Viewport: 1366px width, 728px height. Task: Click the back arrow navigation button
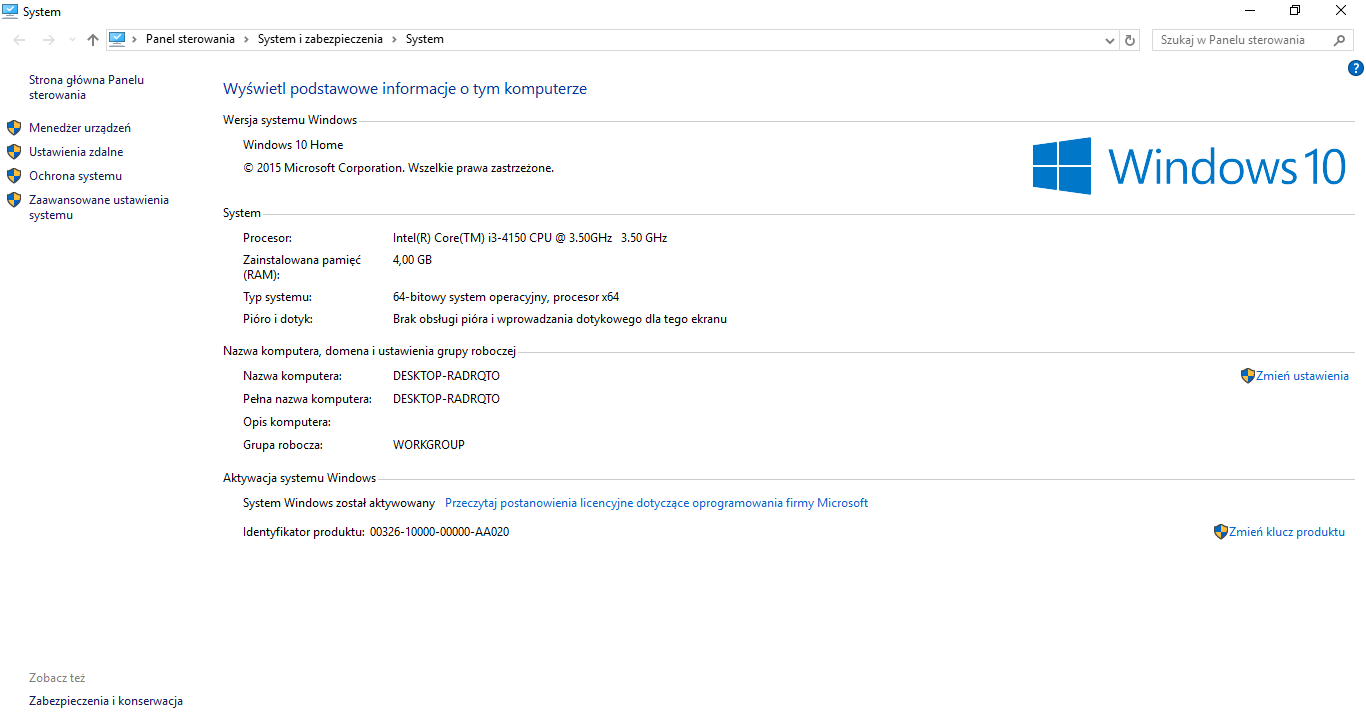(x=19, y=40)
